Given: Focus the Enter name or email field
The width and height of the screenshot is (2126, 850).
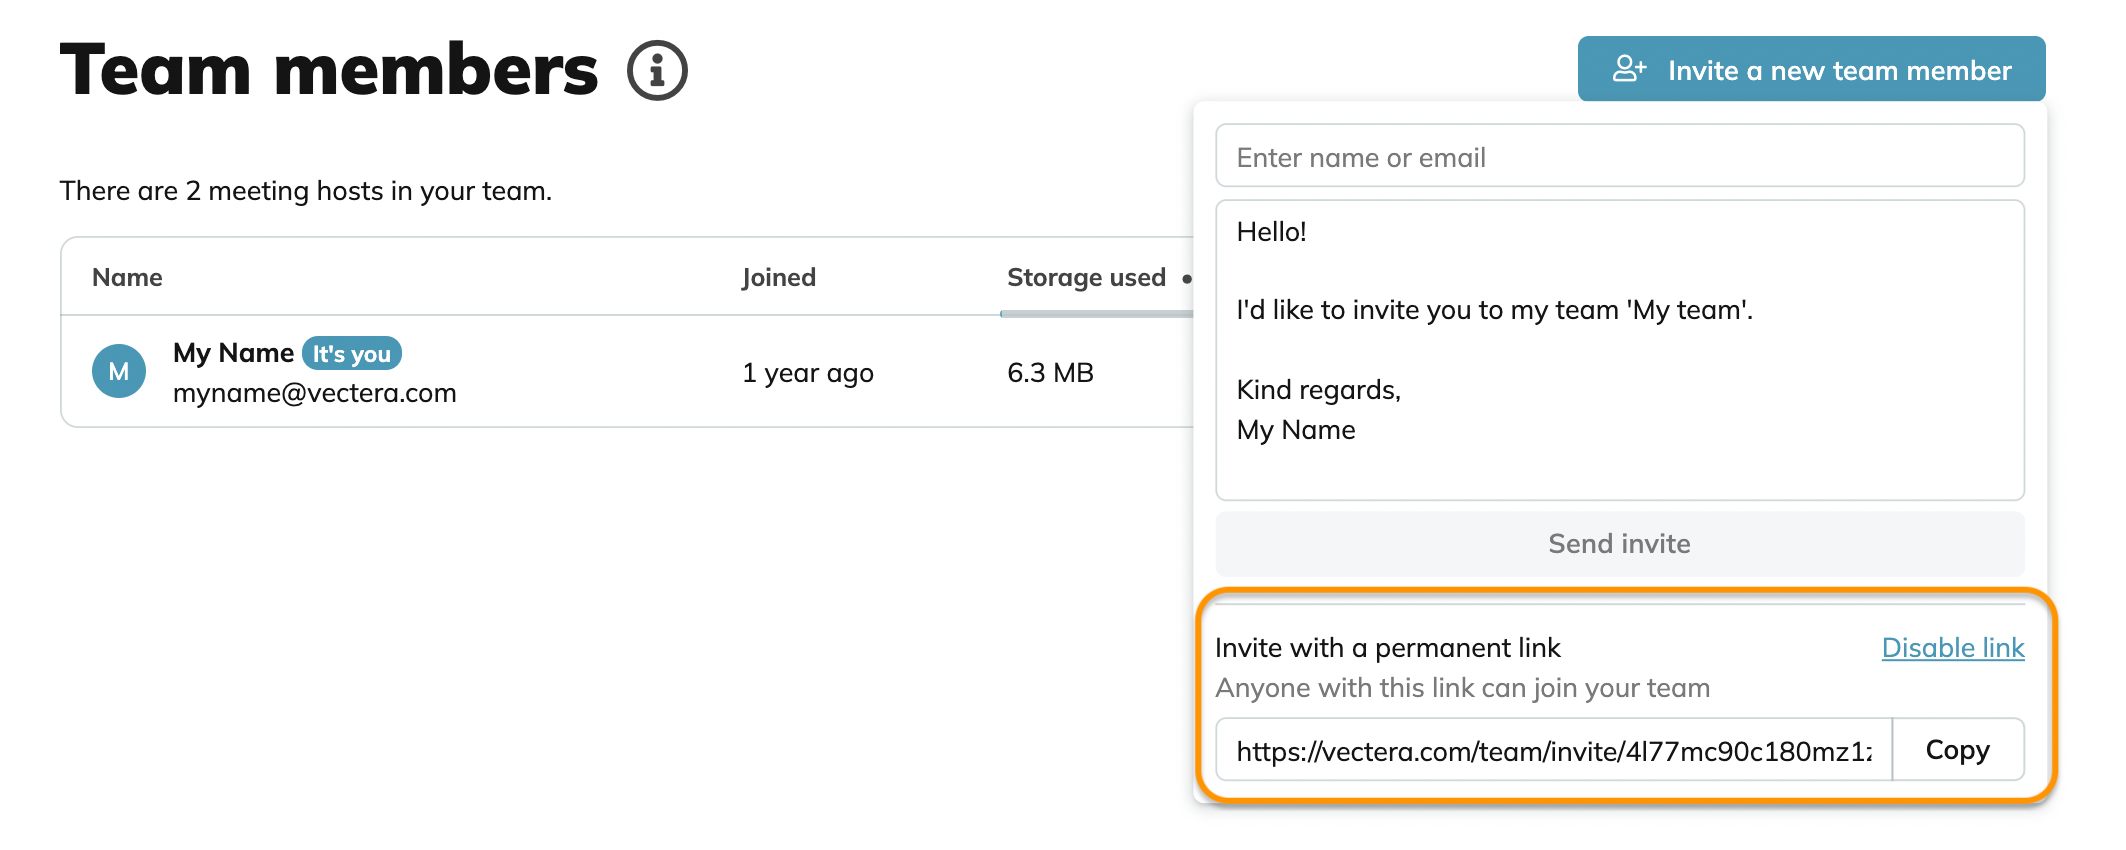Looking at the screenshot, I should tap(1619, 156).
